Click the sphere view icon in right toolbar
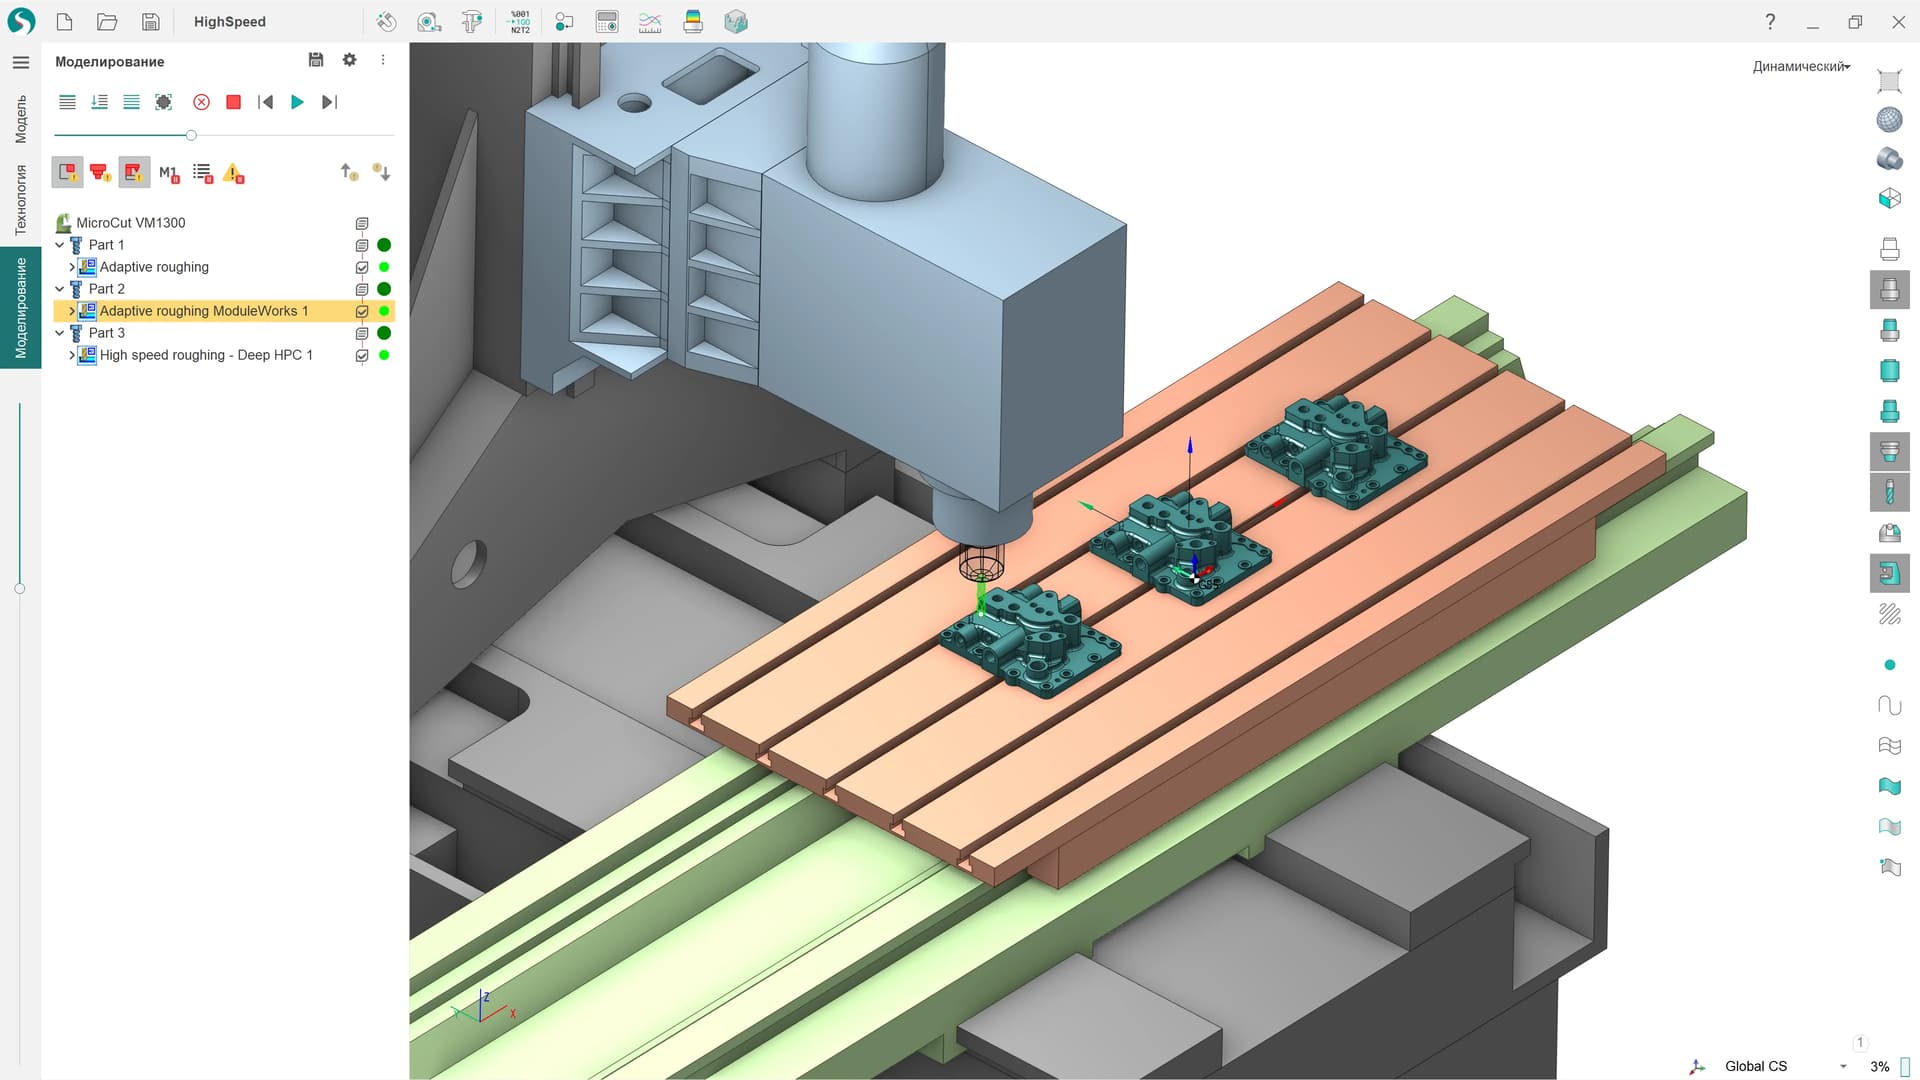Viewport: 1920px width, 1080px height. pos(1889,120)
